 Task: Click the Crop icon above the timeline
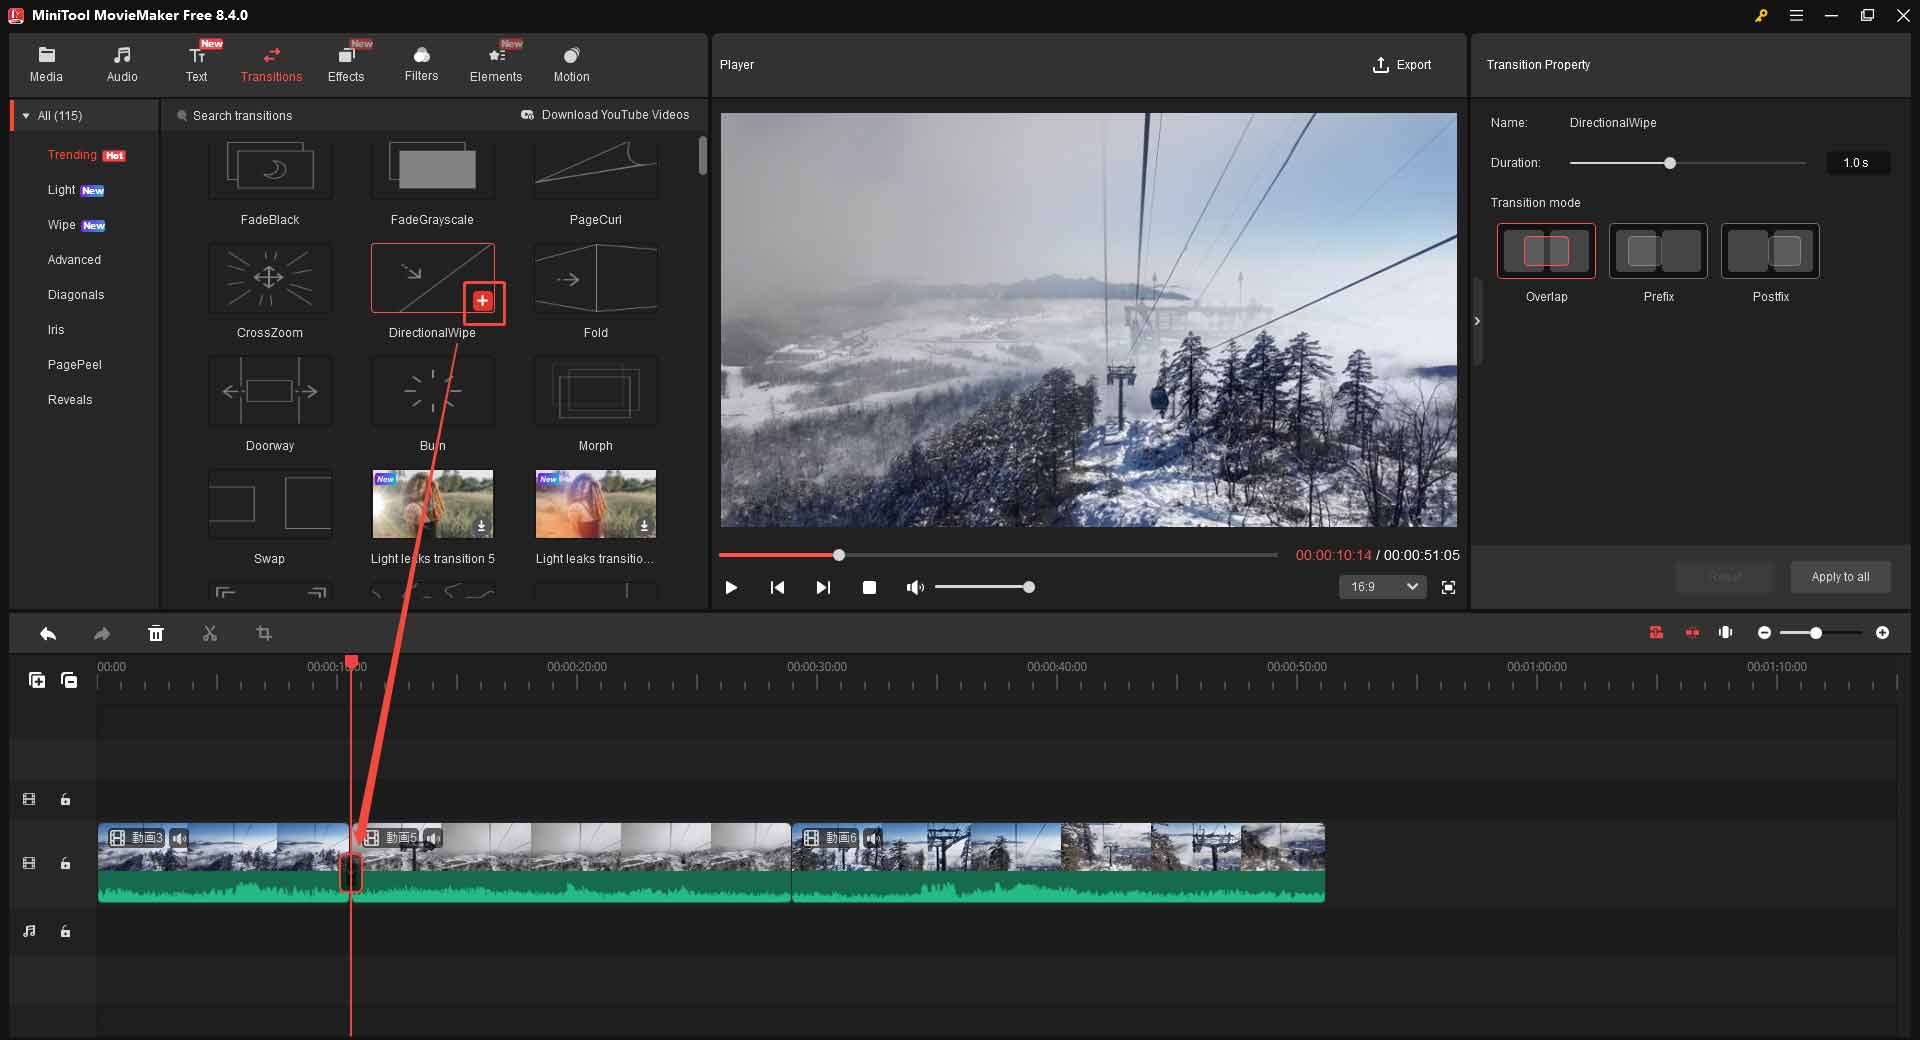pyautogui.click(x=264, y=633)
